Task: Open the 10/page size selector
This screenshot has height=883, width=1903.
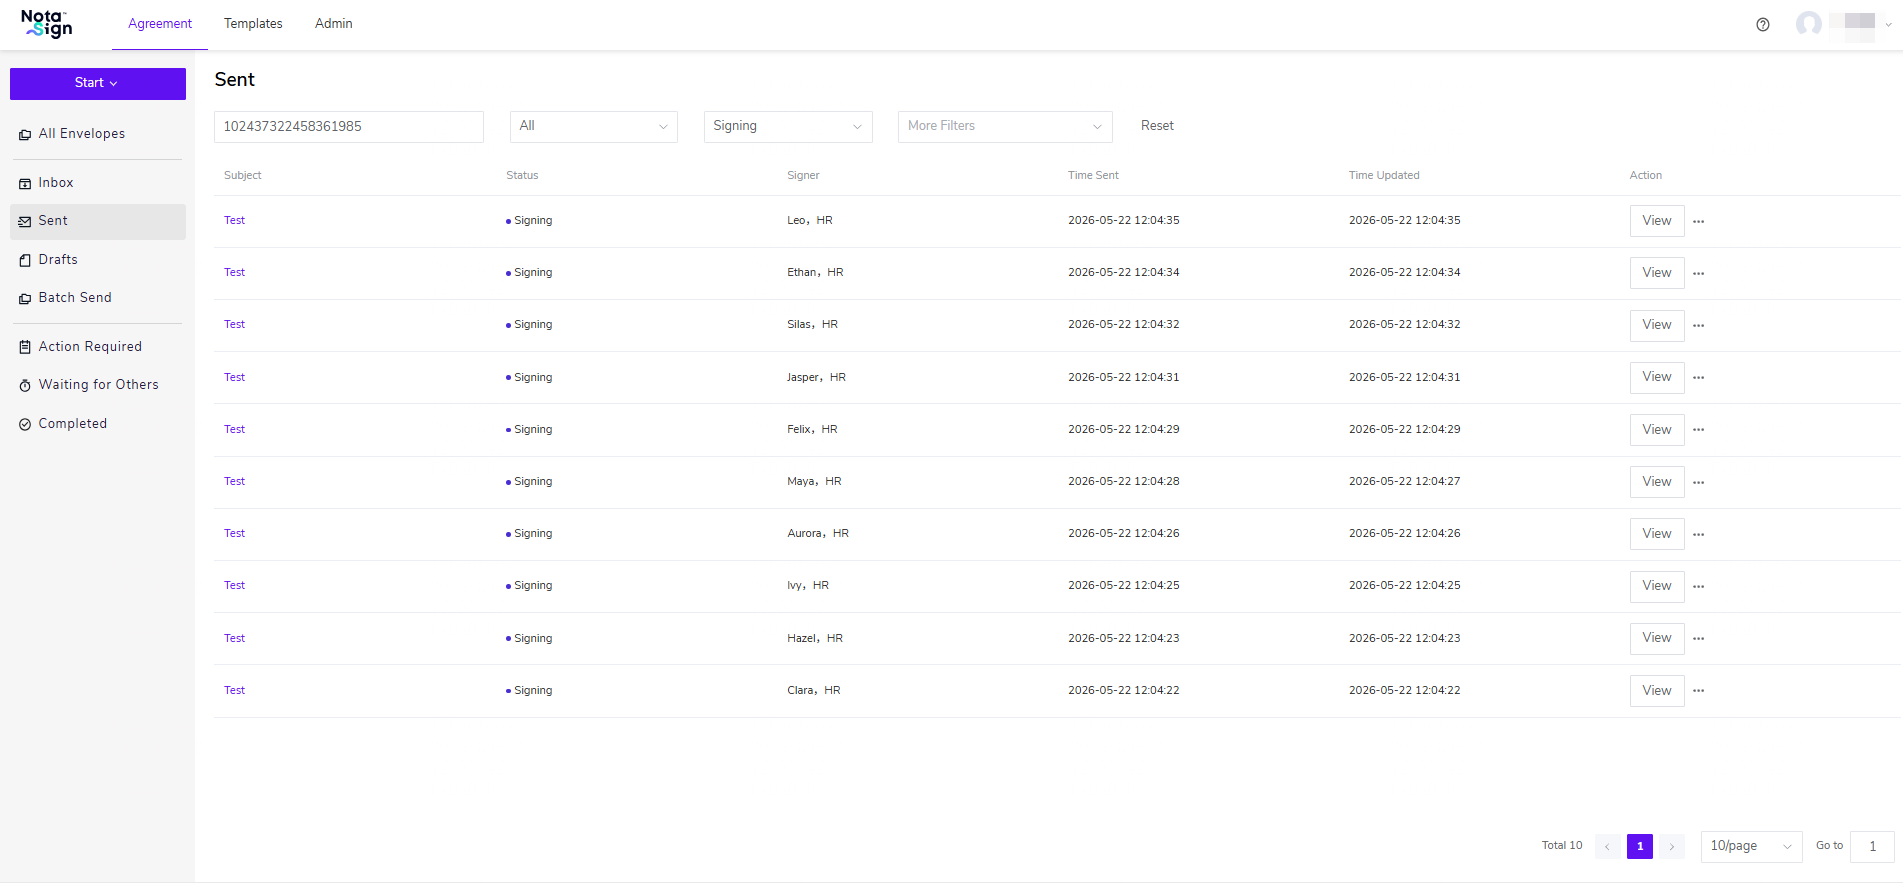Action: 1751,846
